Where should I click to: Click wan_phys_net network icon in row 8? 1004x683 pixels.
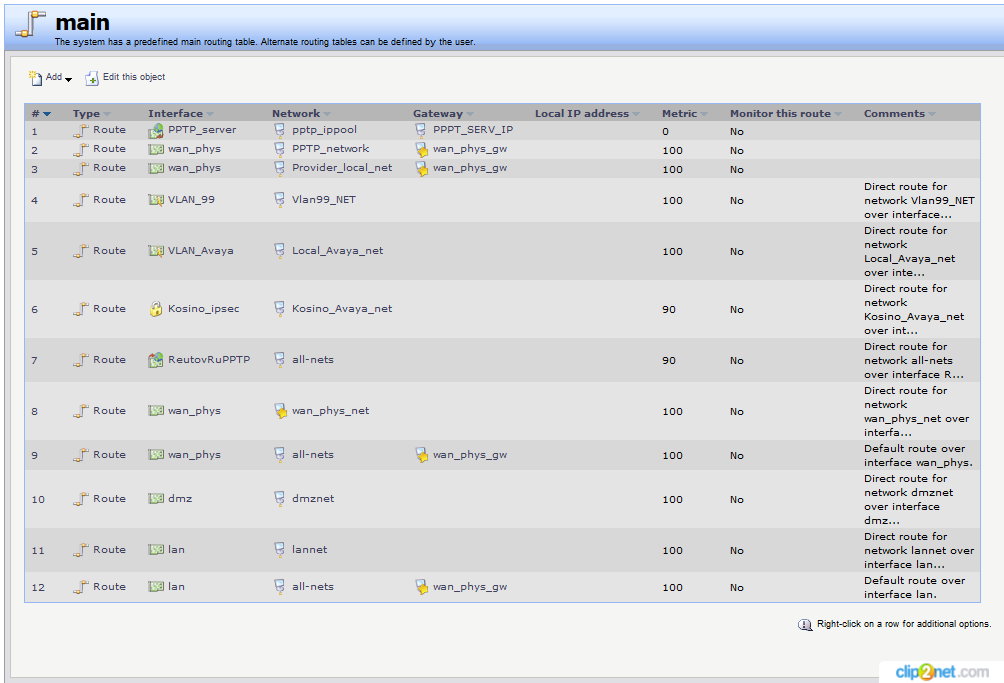(x=280, y=411)
